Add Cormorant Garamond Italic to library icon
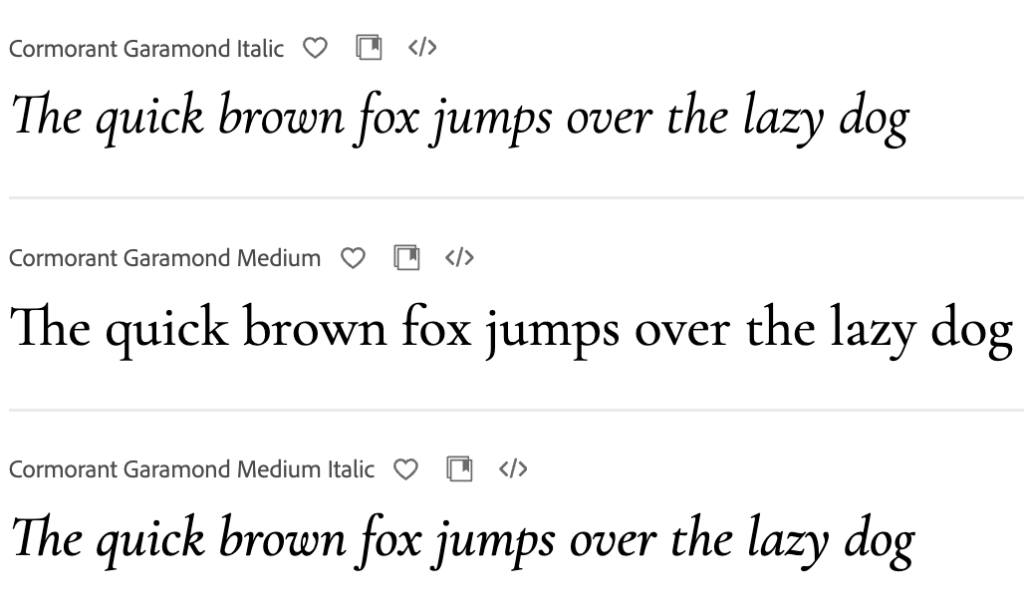This screenshot has width=1024, height=610. [369, 48]
